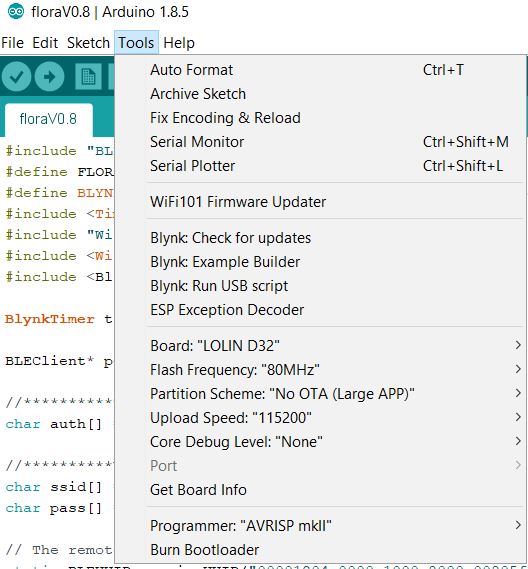Open ESP Exception Decoder
The height and width of the screenshot is (569, 528).
[x=320, y=310]
